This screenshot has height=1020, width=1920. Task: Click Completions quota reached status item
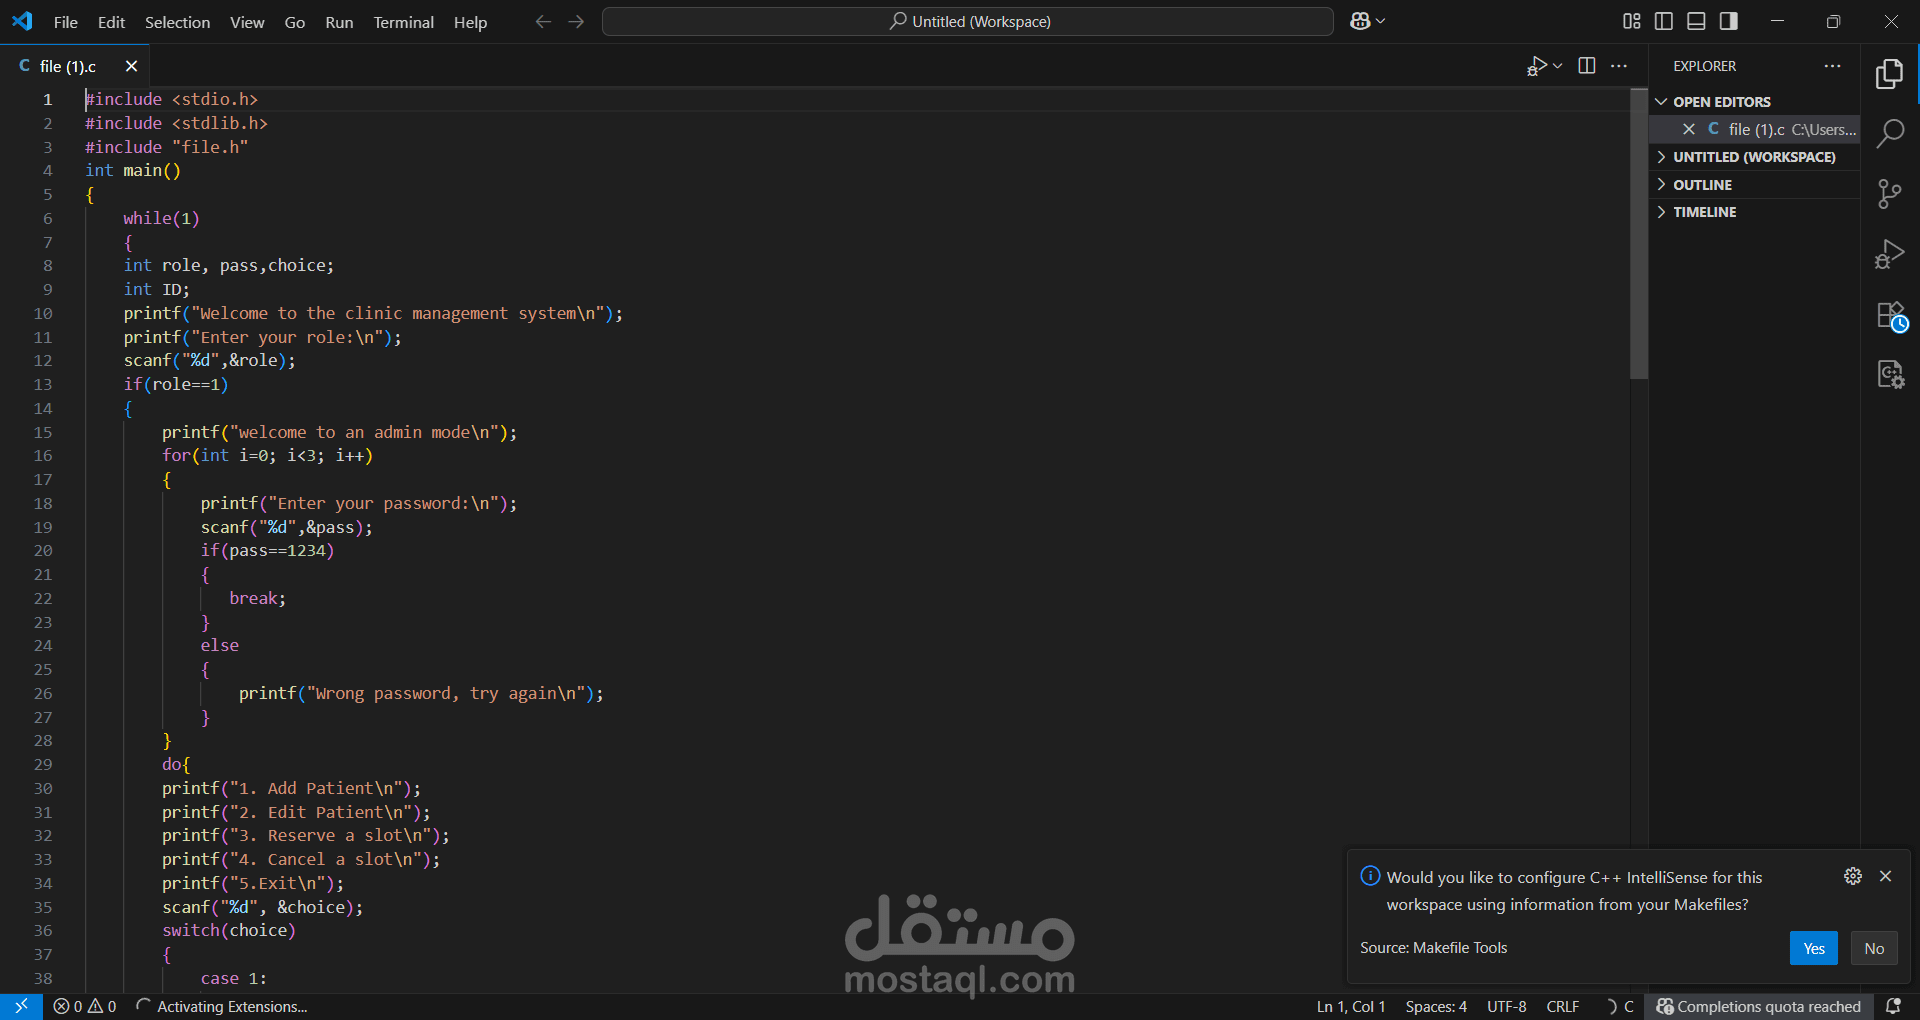pyautogui.click(x=1759, y=1007)
